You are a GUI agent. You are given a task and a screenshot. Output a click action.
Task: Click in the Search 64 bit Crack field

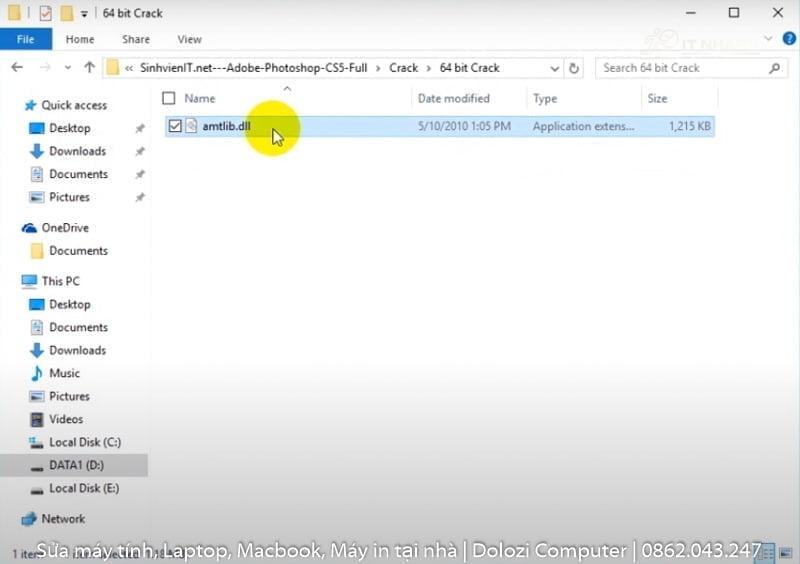(680, 68)
